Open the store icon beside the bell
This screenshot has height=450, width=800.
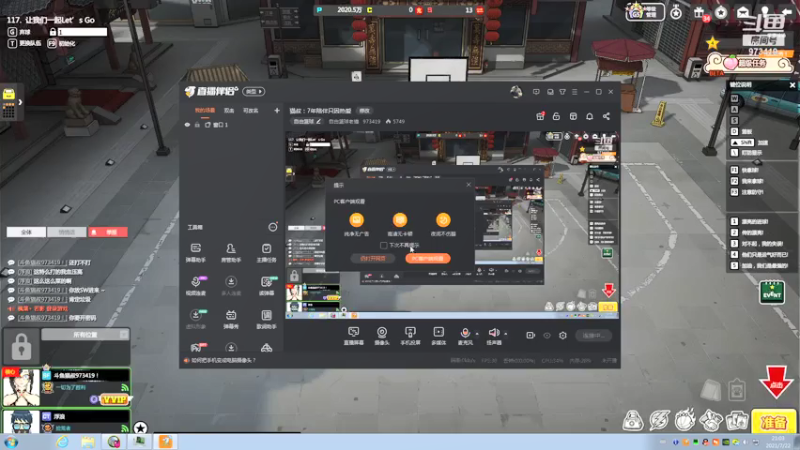573,116
